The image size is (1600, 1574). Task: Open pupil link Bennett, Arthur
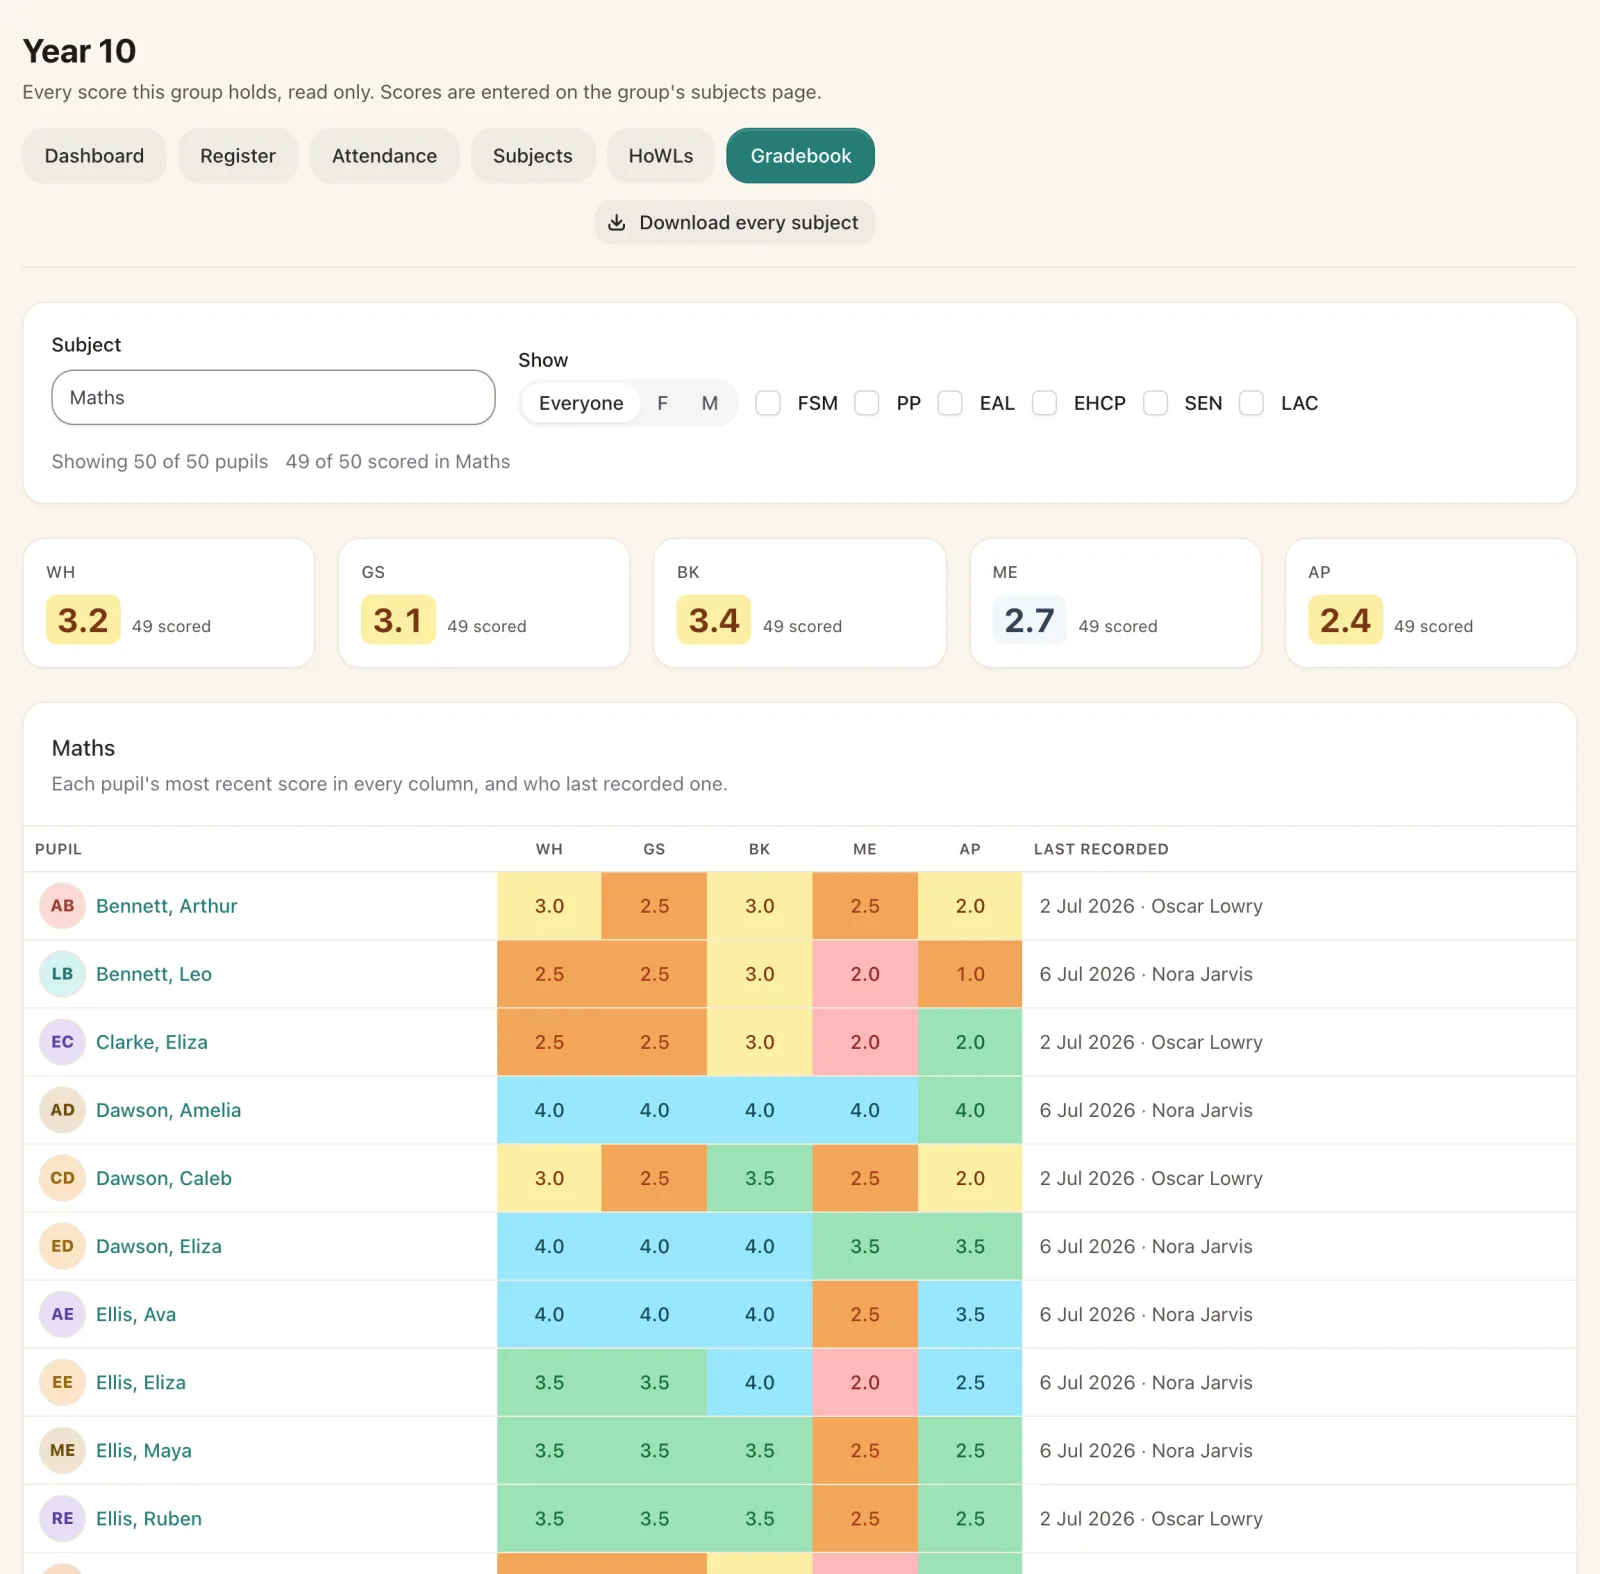(x=167, y=906)
